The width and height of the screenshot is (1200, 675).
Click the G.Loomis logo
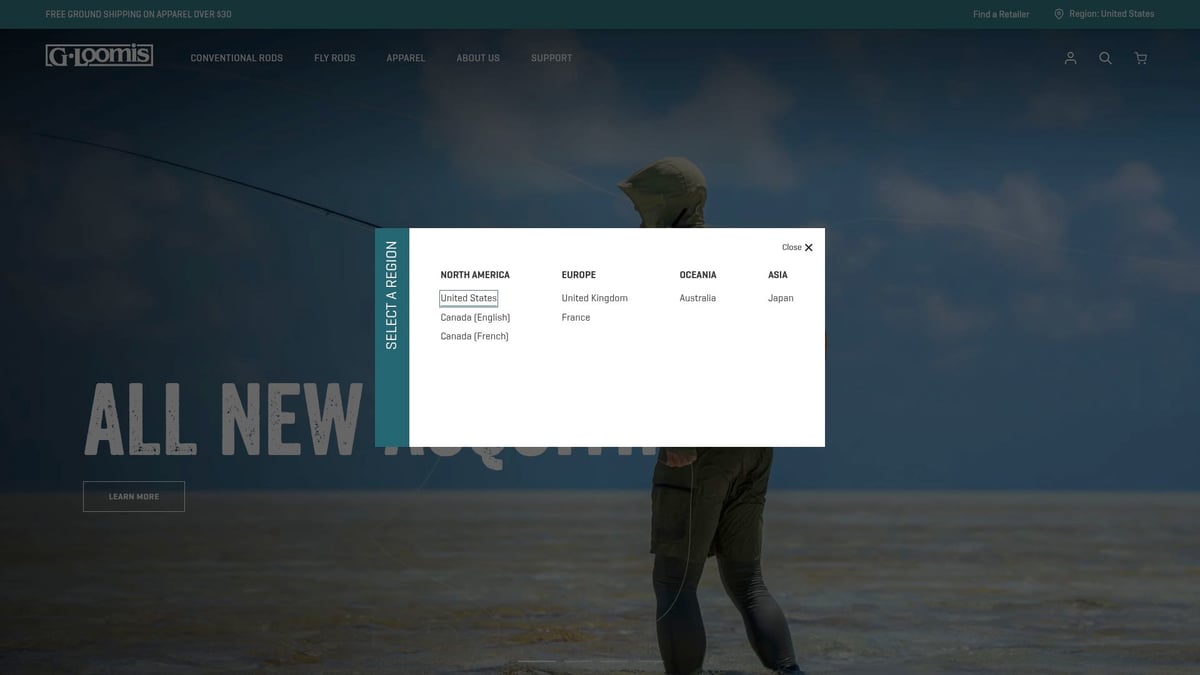(x=99, y=54)
